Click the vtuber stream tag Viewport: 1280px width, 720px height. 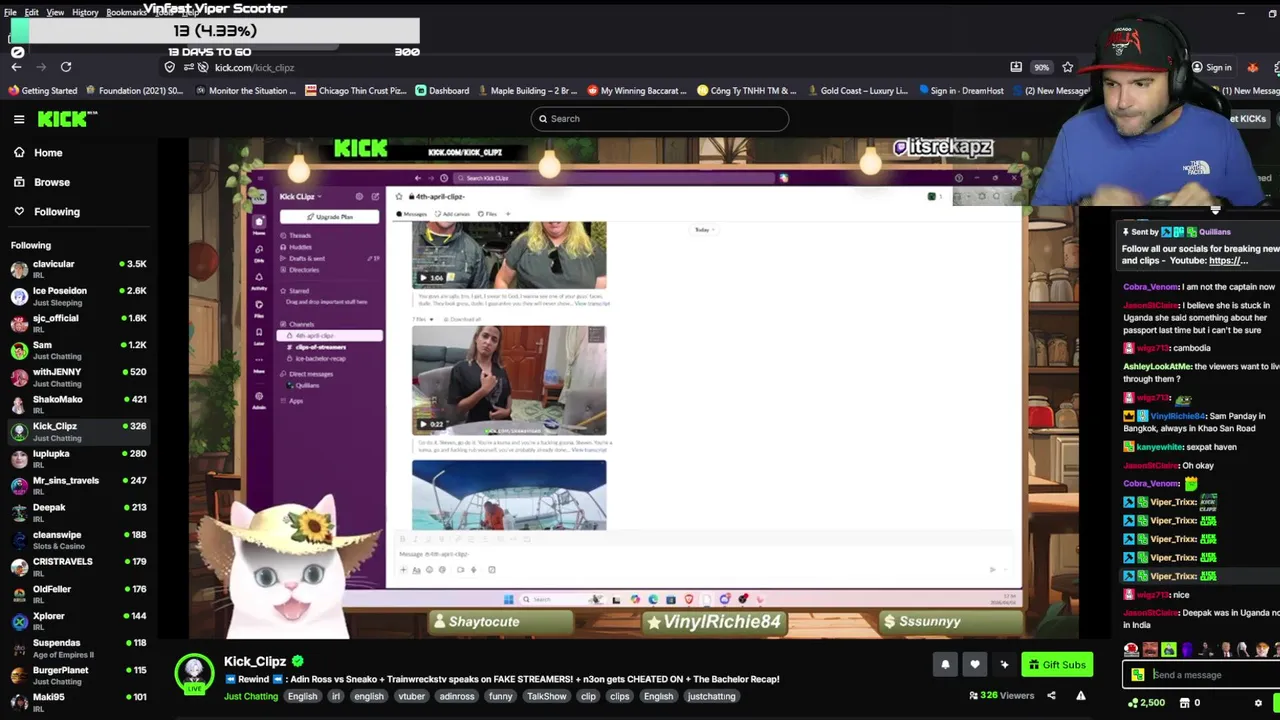pyautogui.click(x=412, y=696)
